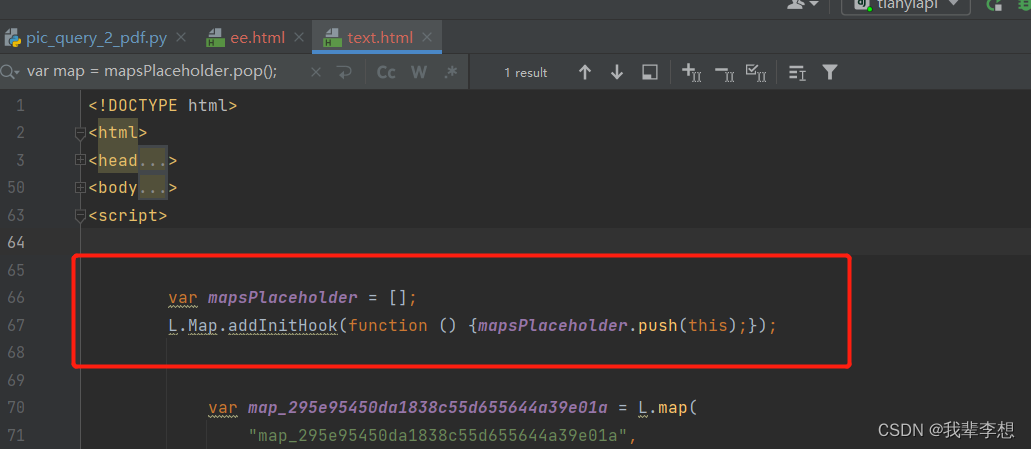Go to next search occurrence
This screenshot has height=449, width=1031.
pyautogui.click(x=617, y=72)
